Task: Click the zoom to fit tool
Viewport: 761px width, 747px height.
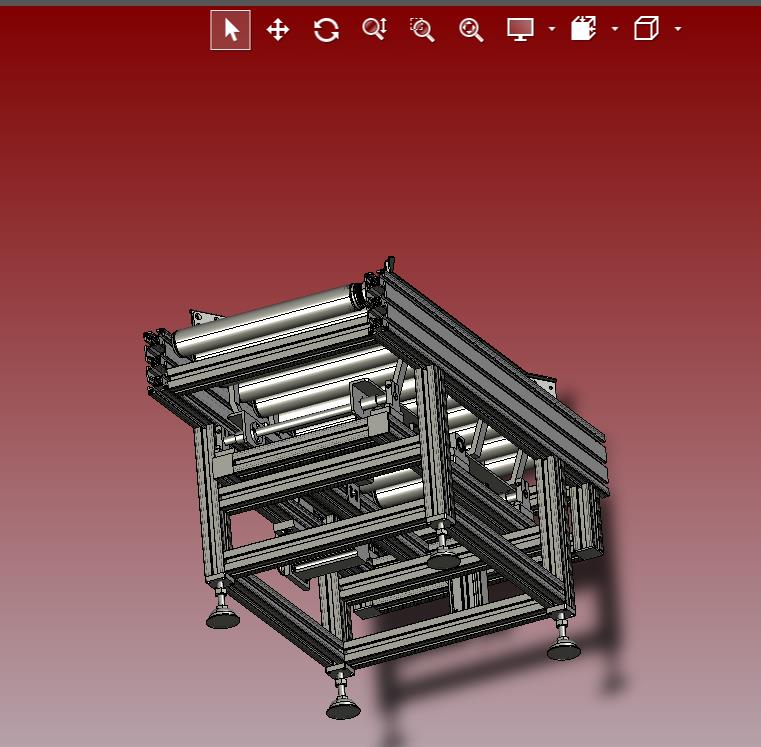Action: (471, 30)
